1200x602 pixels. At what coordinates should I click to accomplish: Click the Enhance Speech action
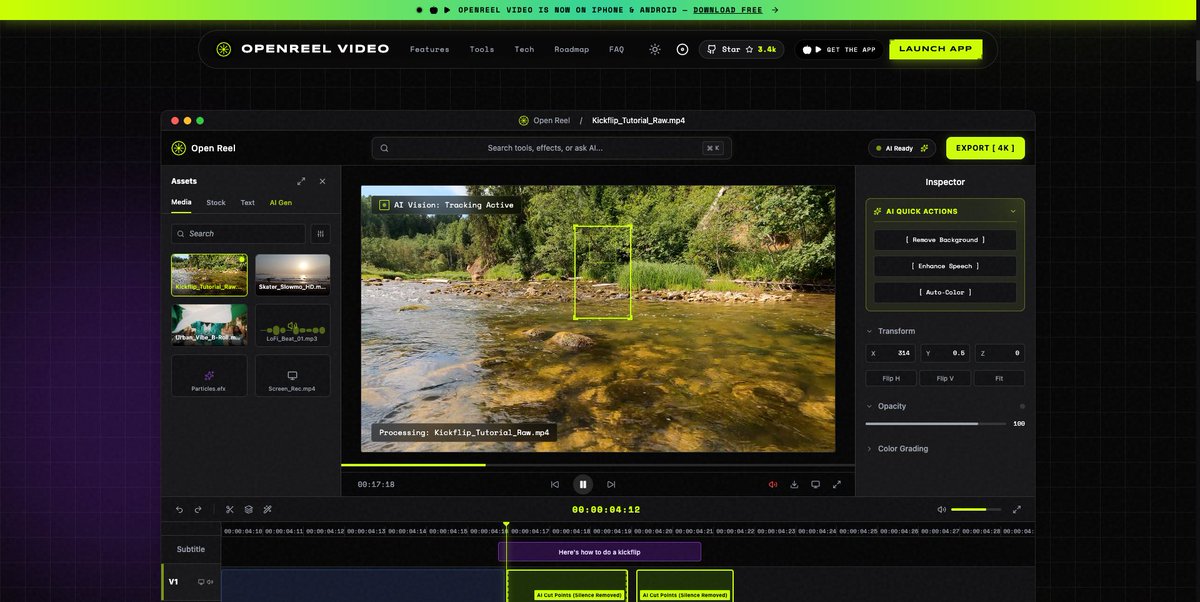[945, 266]
